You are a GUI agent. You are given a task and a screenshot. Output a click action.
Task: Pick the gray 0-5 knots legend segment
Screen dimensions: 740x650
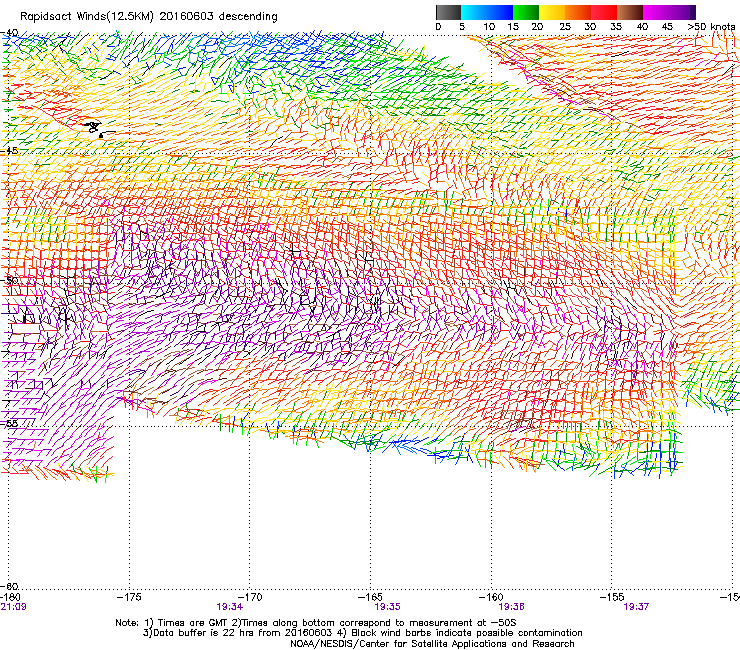click(448, 12)
